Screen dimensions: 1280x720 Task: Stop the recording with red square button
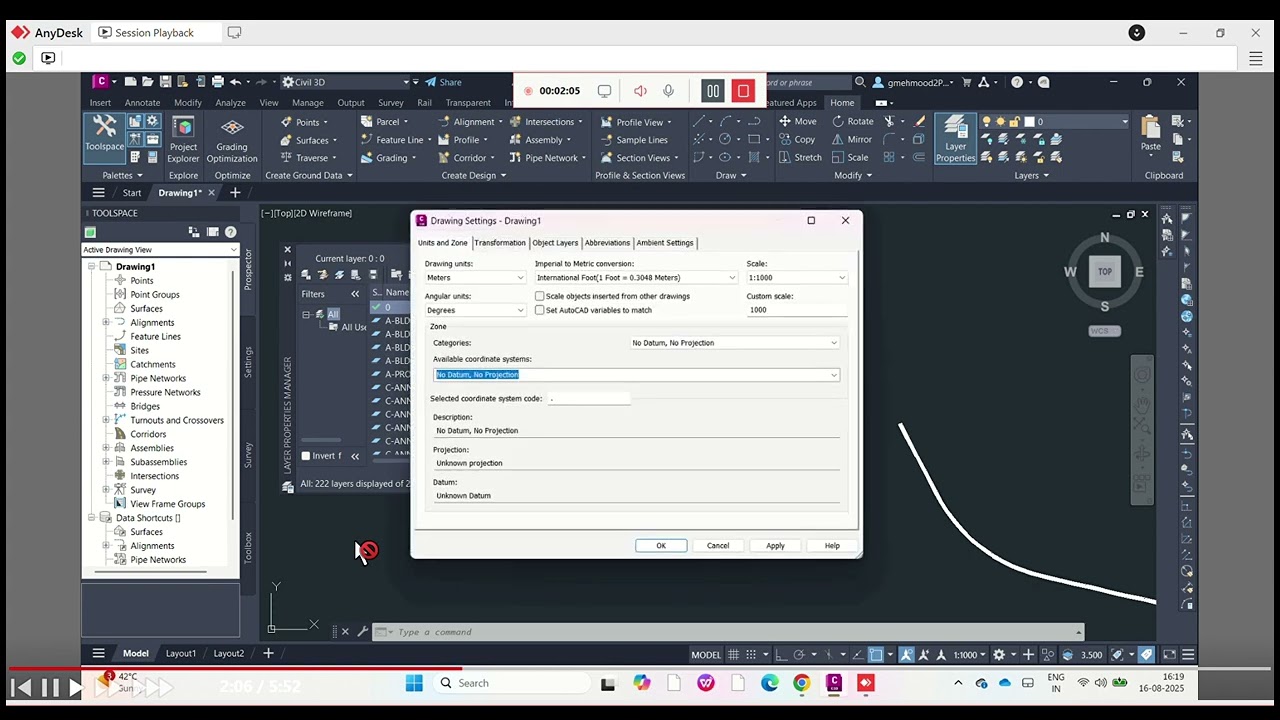(743, 91)
